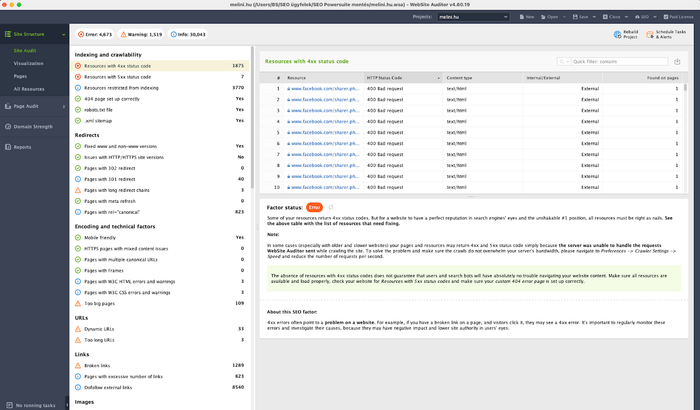This screenshot has width=700, height=410.
Task: Filter by Warning: 1,519 badge
Action: click(x=141, y=34)
